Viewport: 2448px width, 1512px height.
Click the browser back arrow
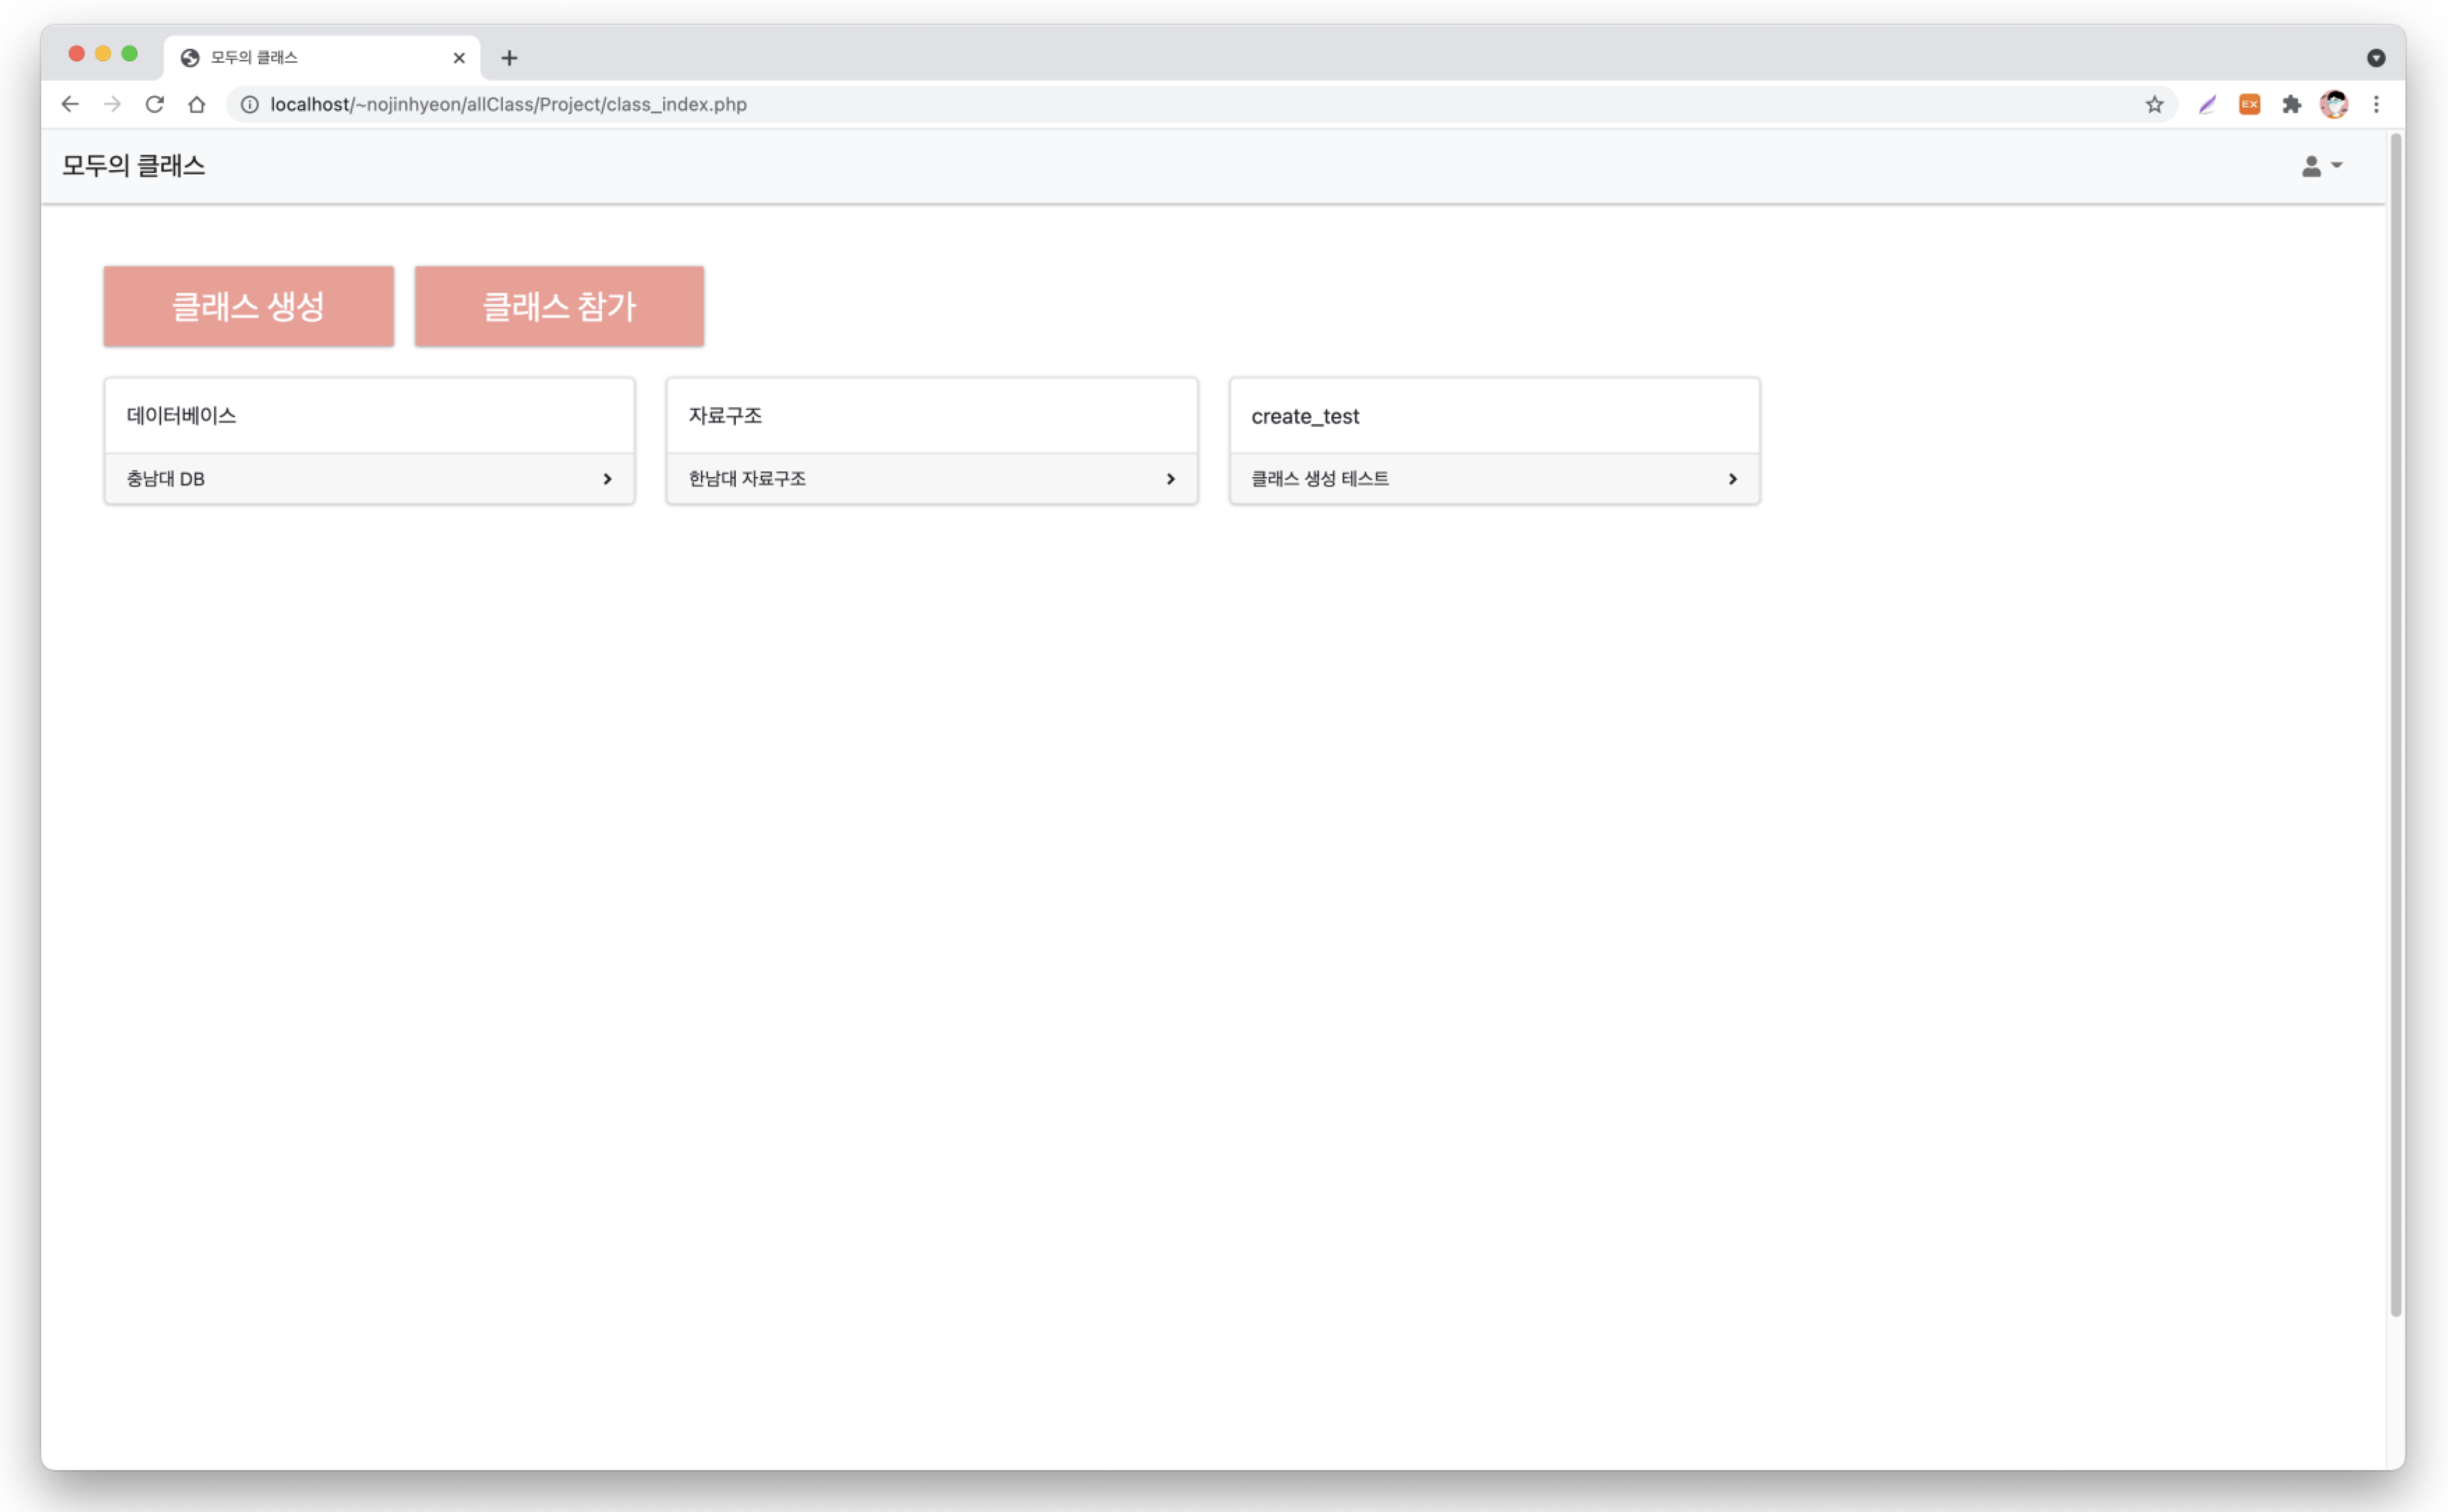pos(69,104)
